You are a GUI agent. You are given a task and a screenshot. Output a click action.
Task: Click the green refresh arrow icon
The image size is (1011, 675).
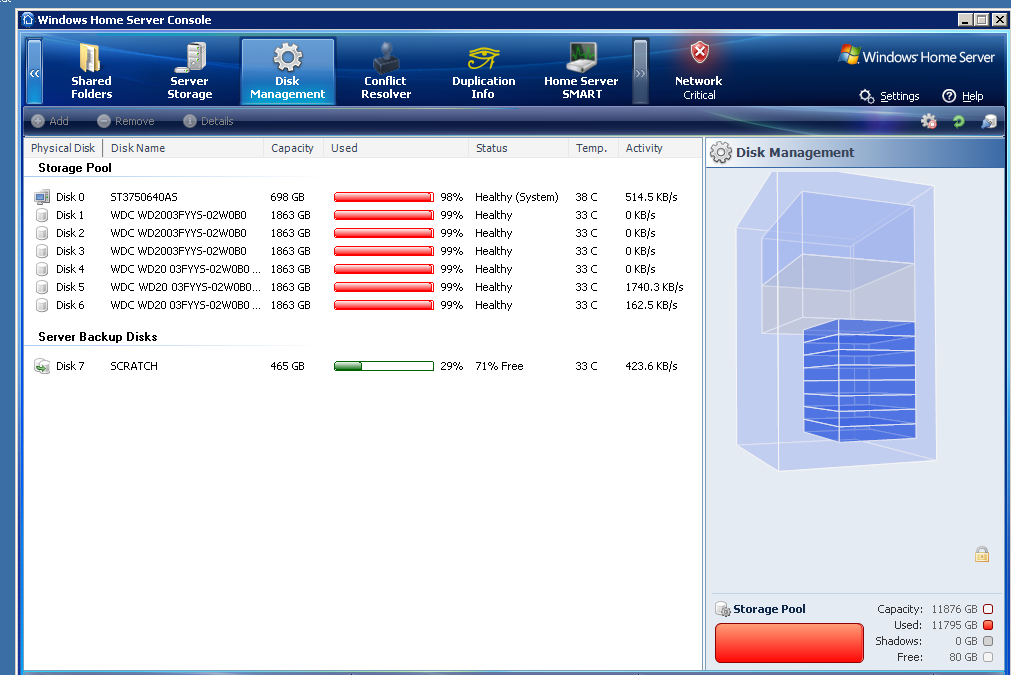(959, 121)
